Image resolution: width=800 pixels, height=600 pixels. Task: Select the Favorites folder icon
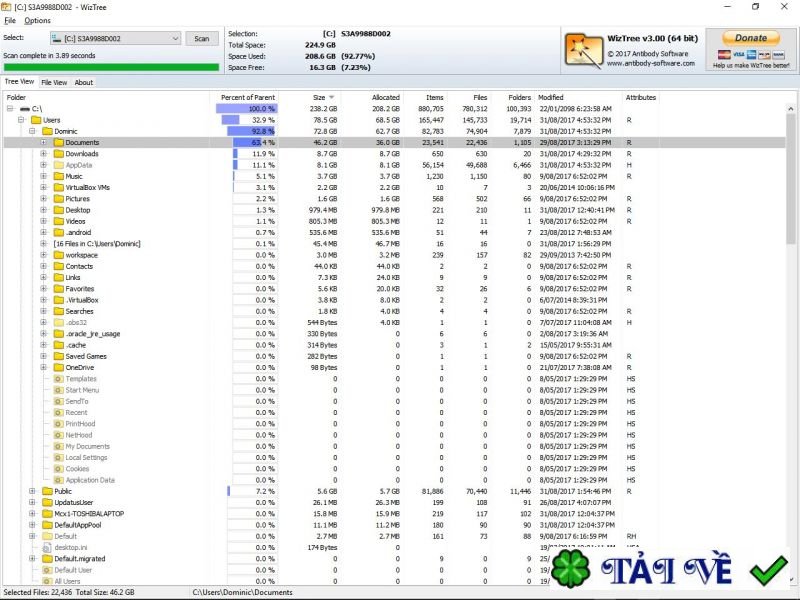coord(58,288)
